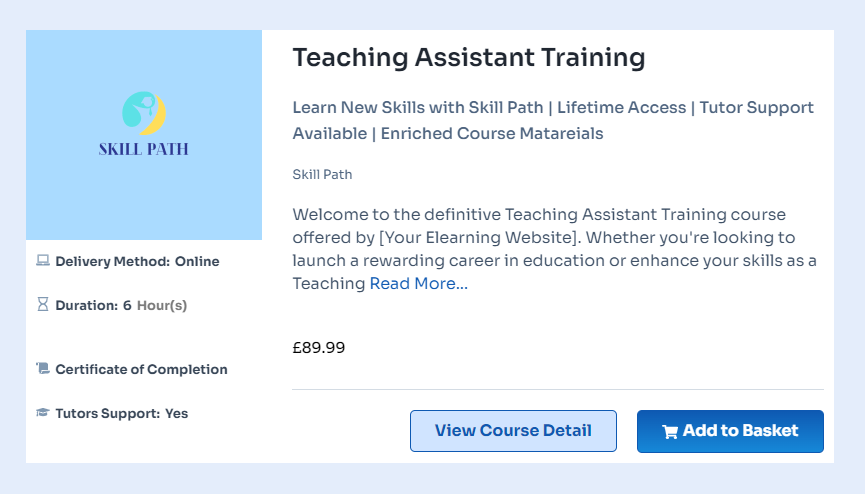Screen dimensions: 865x494
Task: Click the Tutors Support: Yes label
Action: (x=121, y=413)
